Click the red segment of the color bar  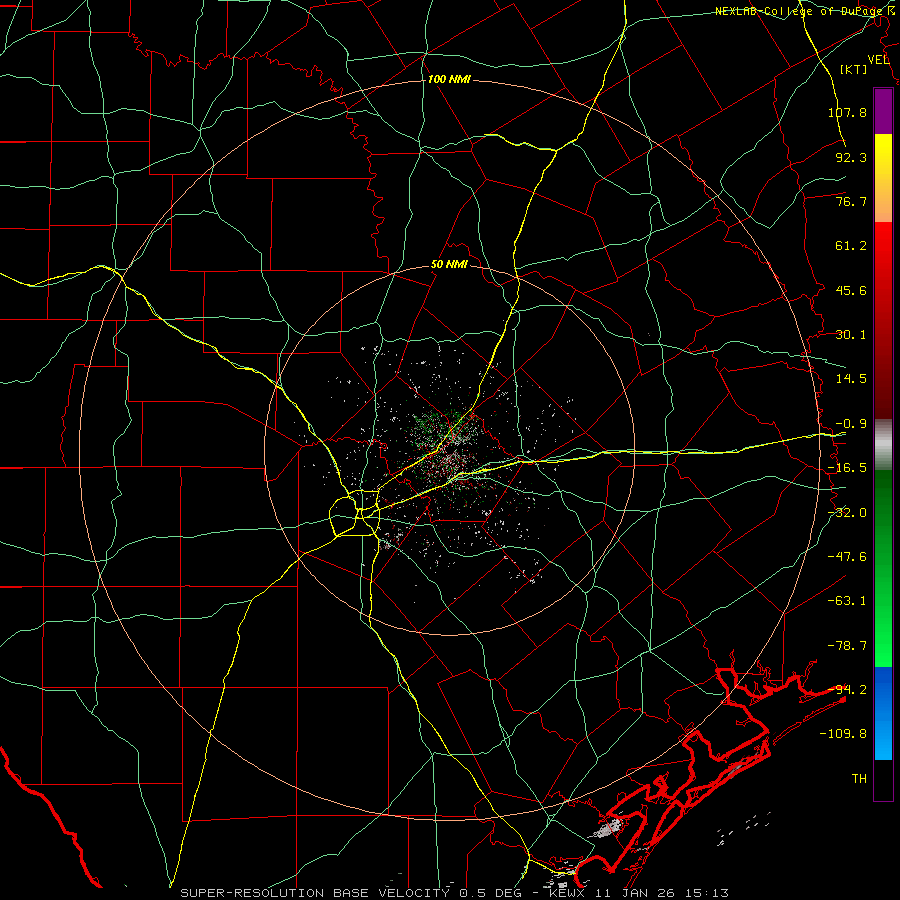[x=883, y=320]
